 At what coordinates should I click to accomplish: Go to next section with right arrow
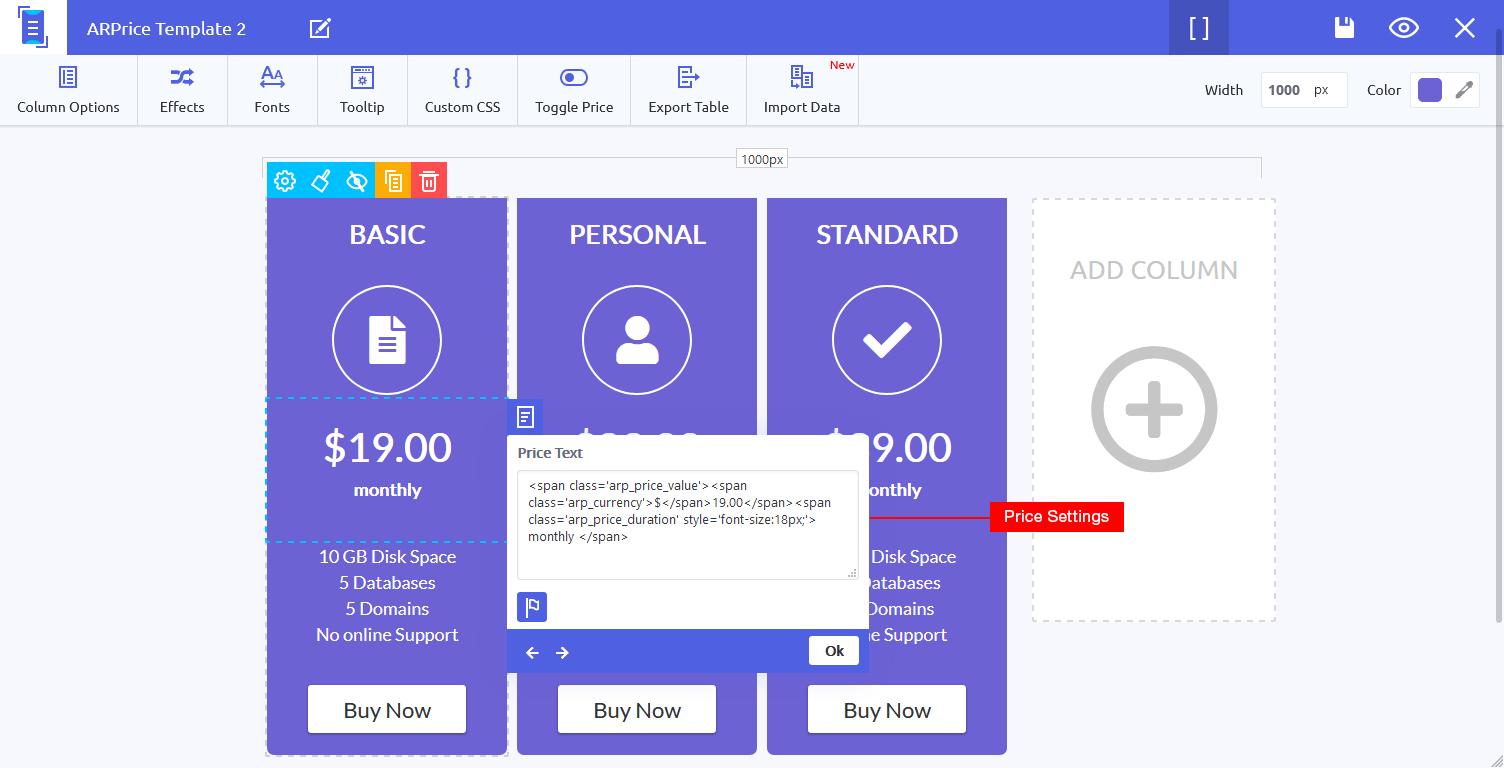coord(562,653)
